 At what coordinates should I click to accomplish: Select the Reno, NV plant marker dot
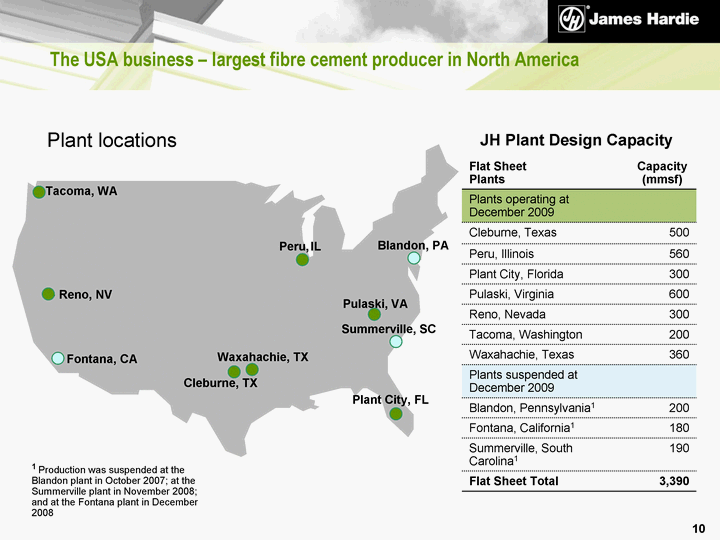click(48, 294)
